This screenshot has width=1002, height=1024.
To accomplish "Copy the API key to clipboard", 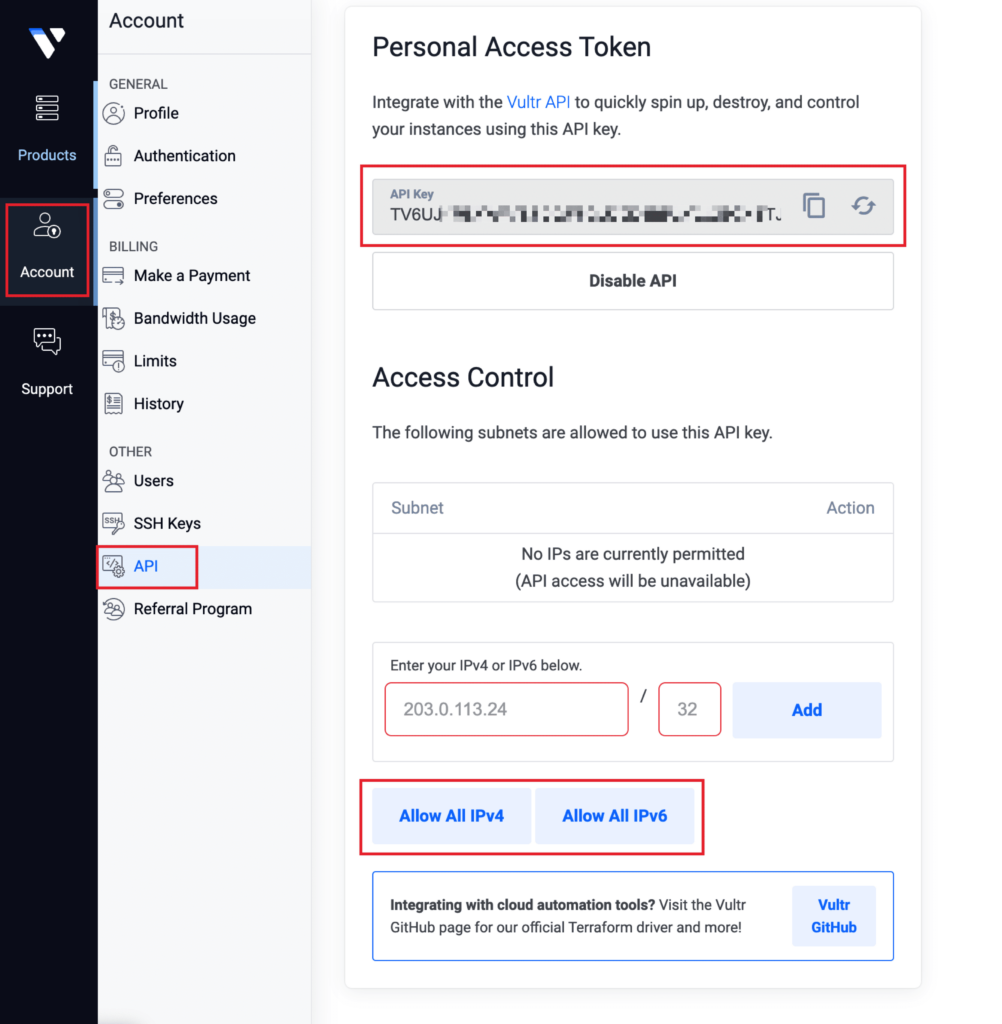I will (814, 205).
